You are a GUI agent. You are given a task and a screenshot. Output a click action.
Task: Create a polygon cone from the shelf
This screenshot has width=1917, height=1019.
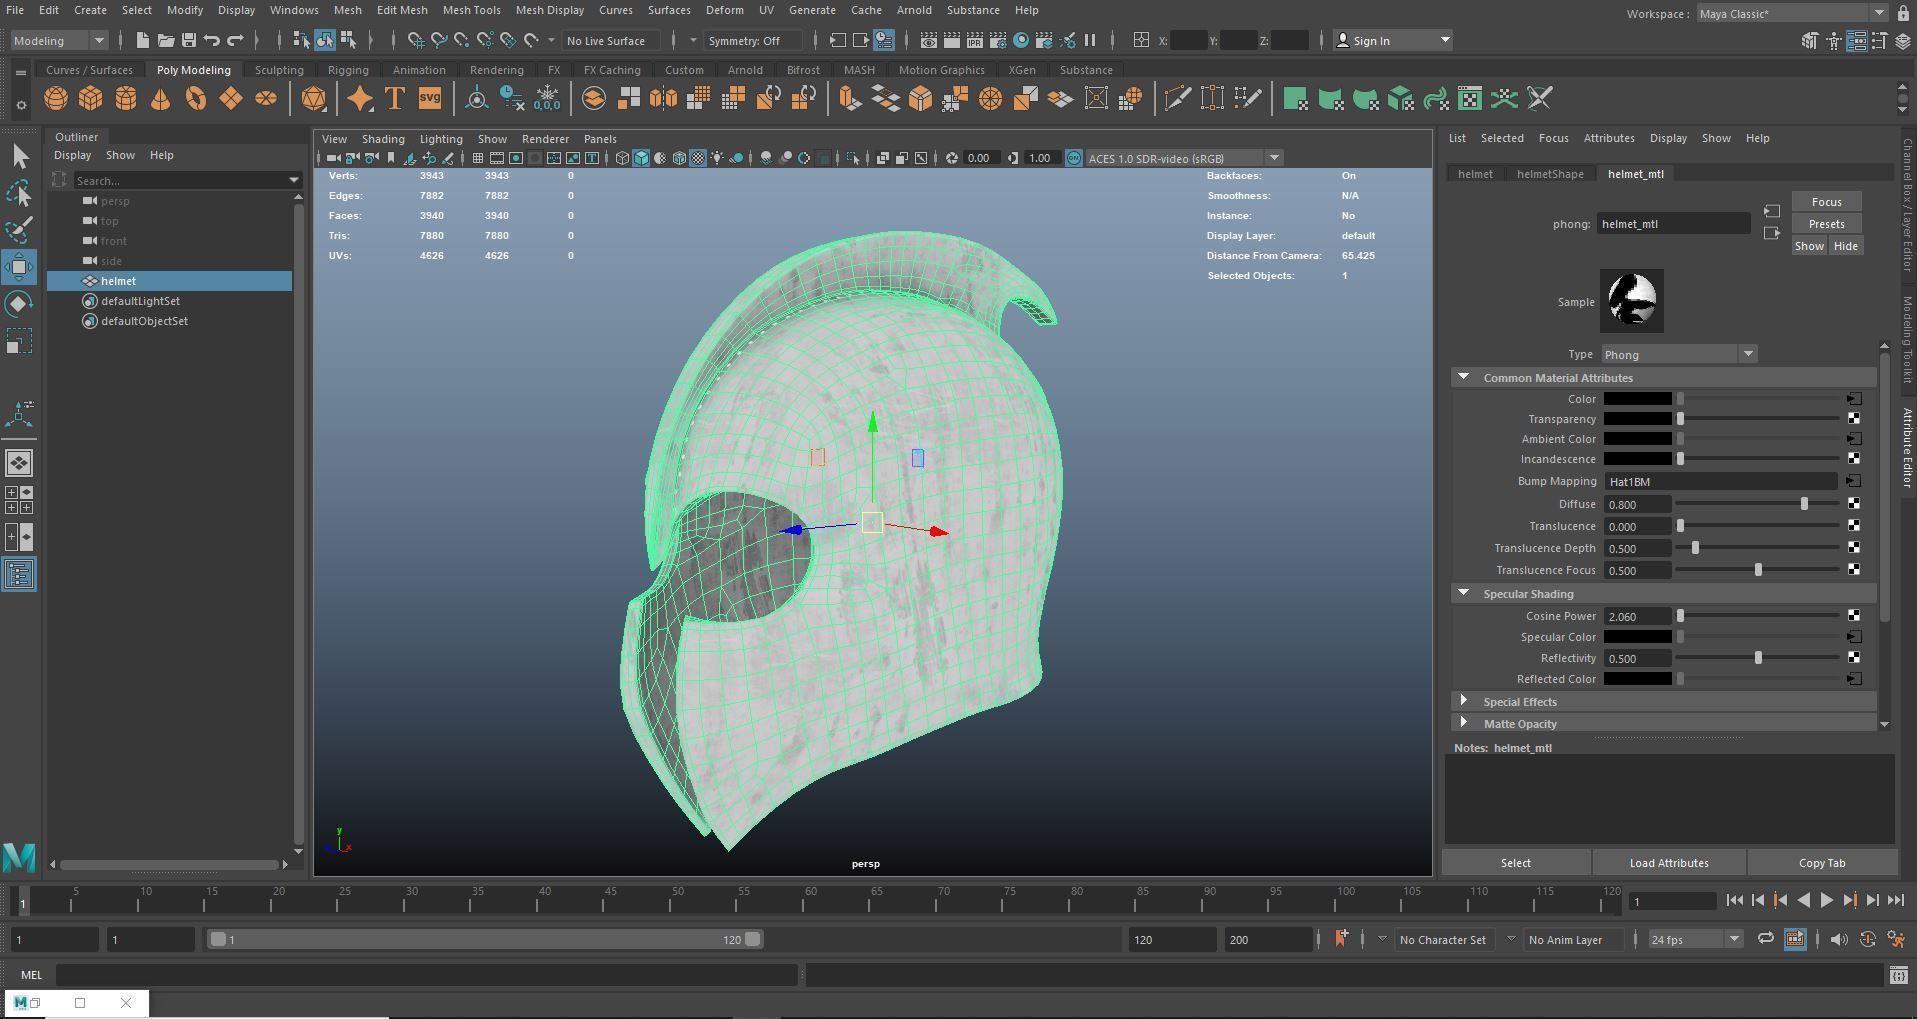(161, 98)
